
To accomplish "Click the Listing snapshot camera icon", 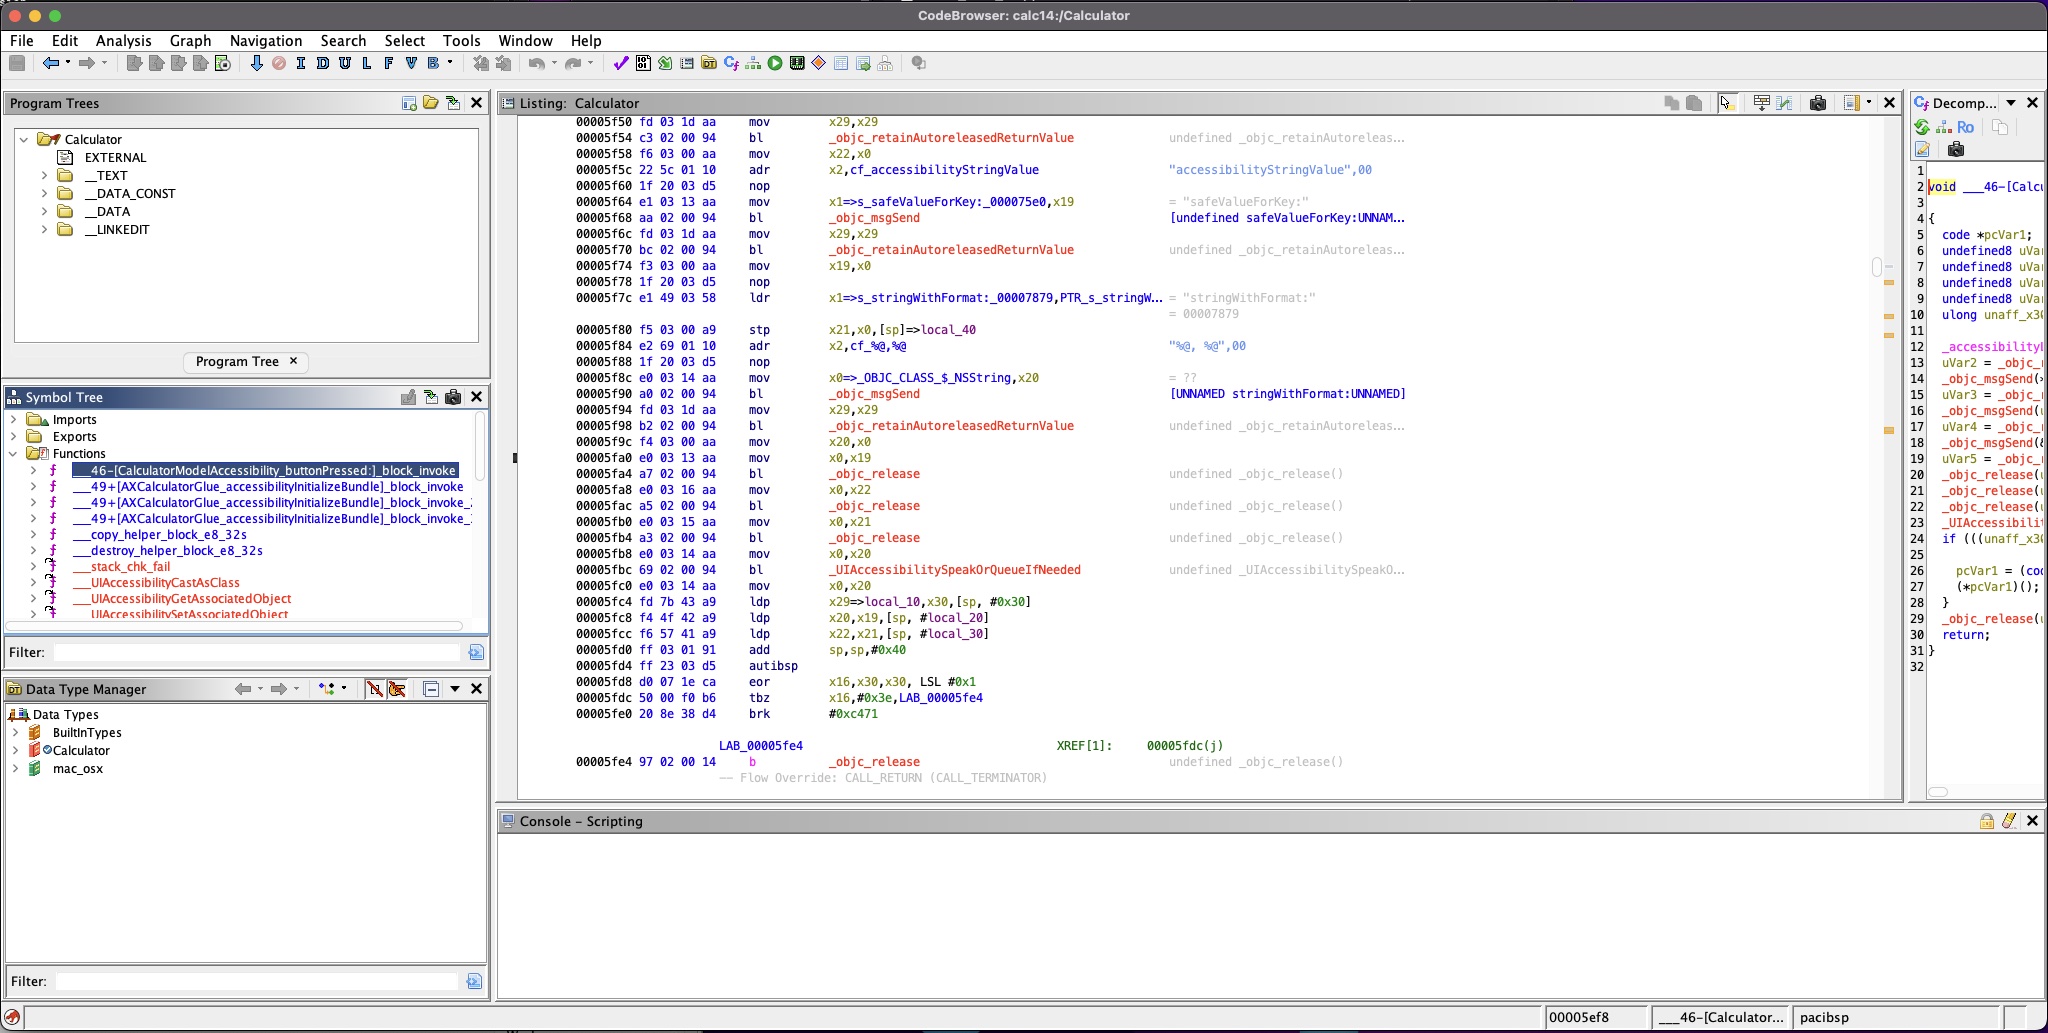I will 1818,103.
